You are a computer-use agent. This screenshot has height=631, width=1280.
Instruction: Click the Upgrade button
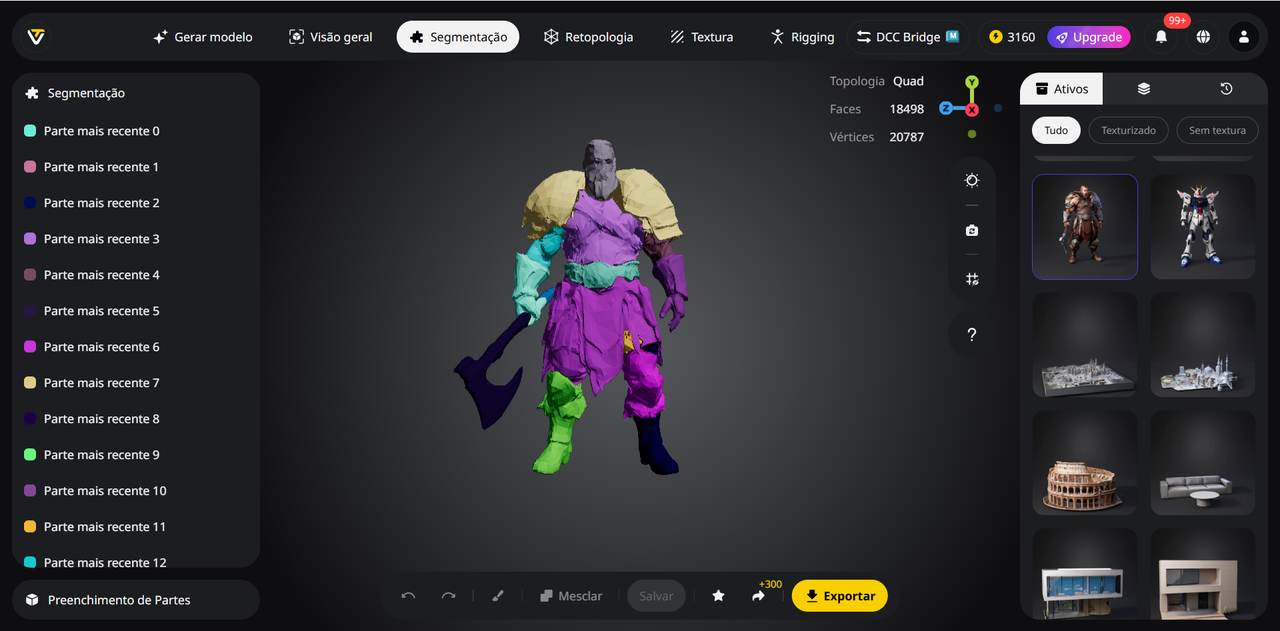[1088, 37]
